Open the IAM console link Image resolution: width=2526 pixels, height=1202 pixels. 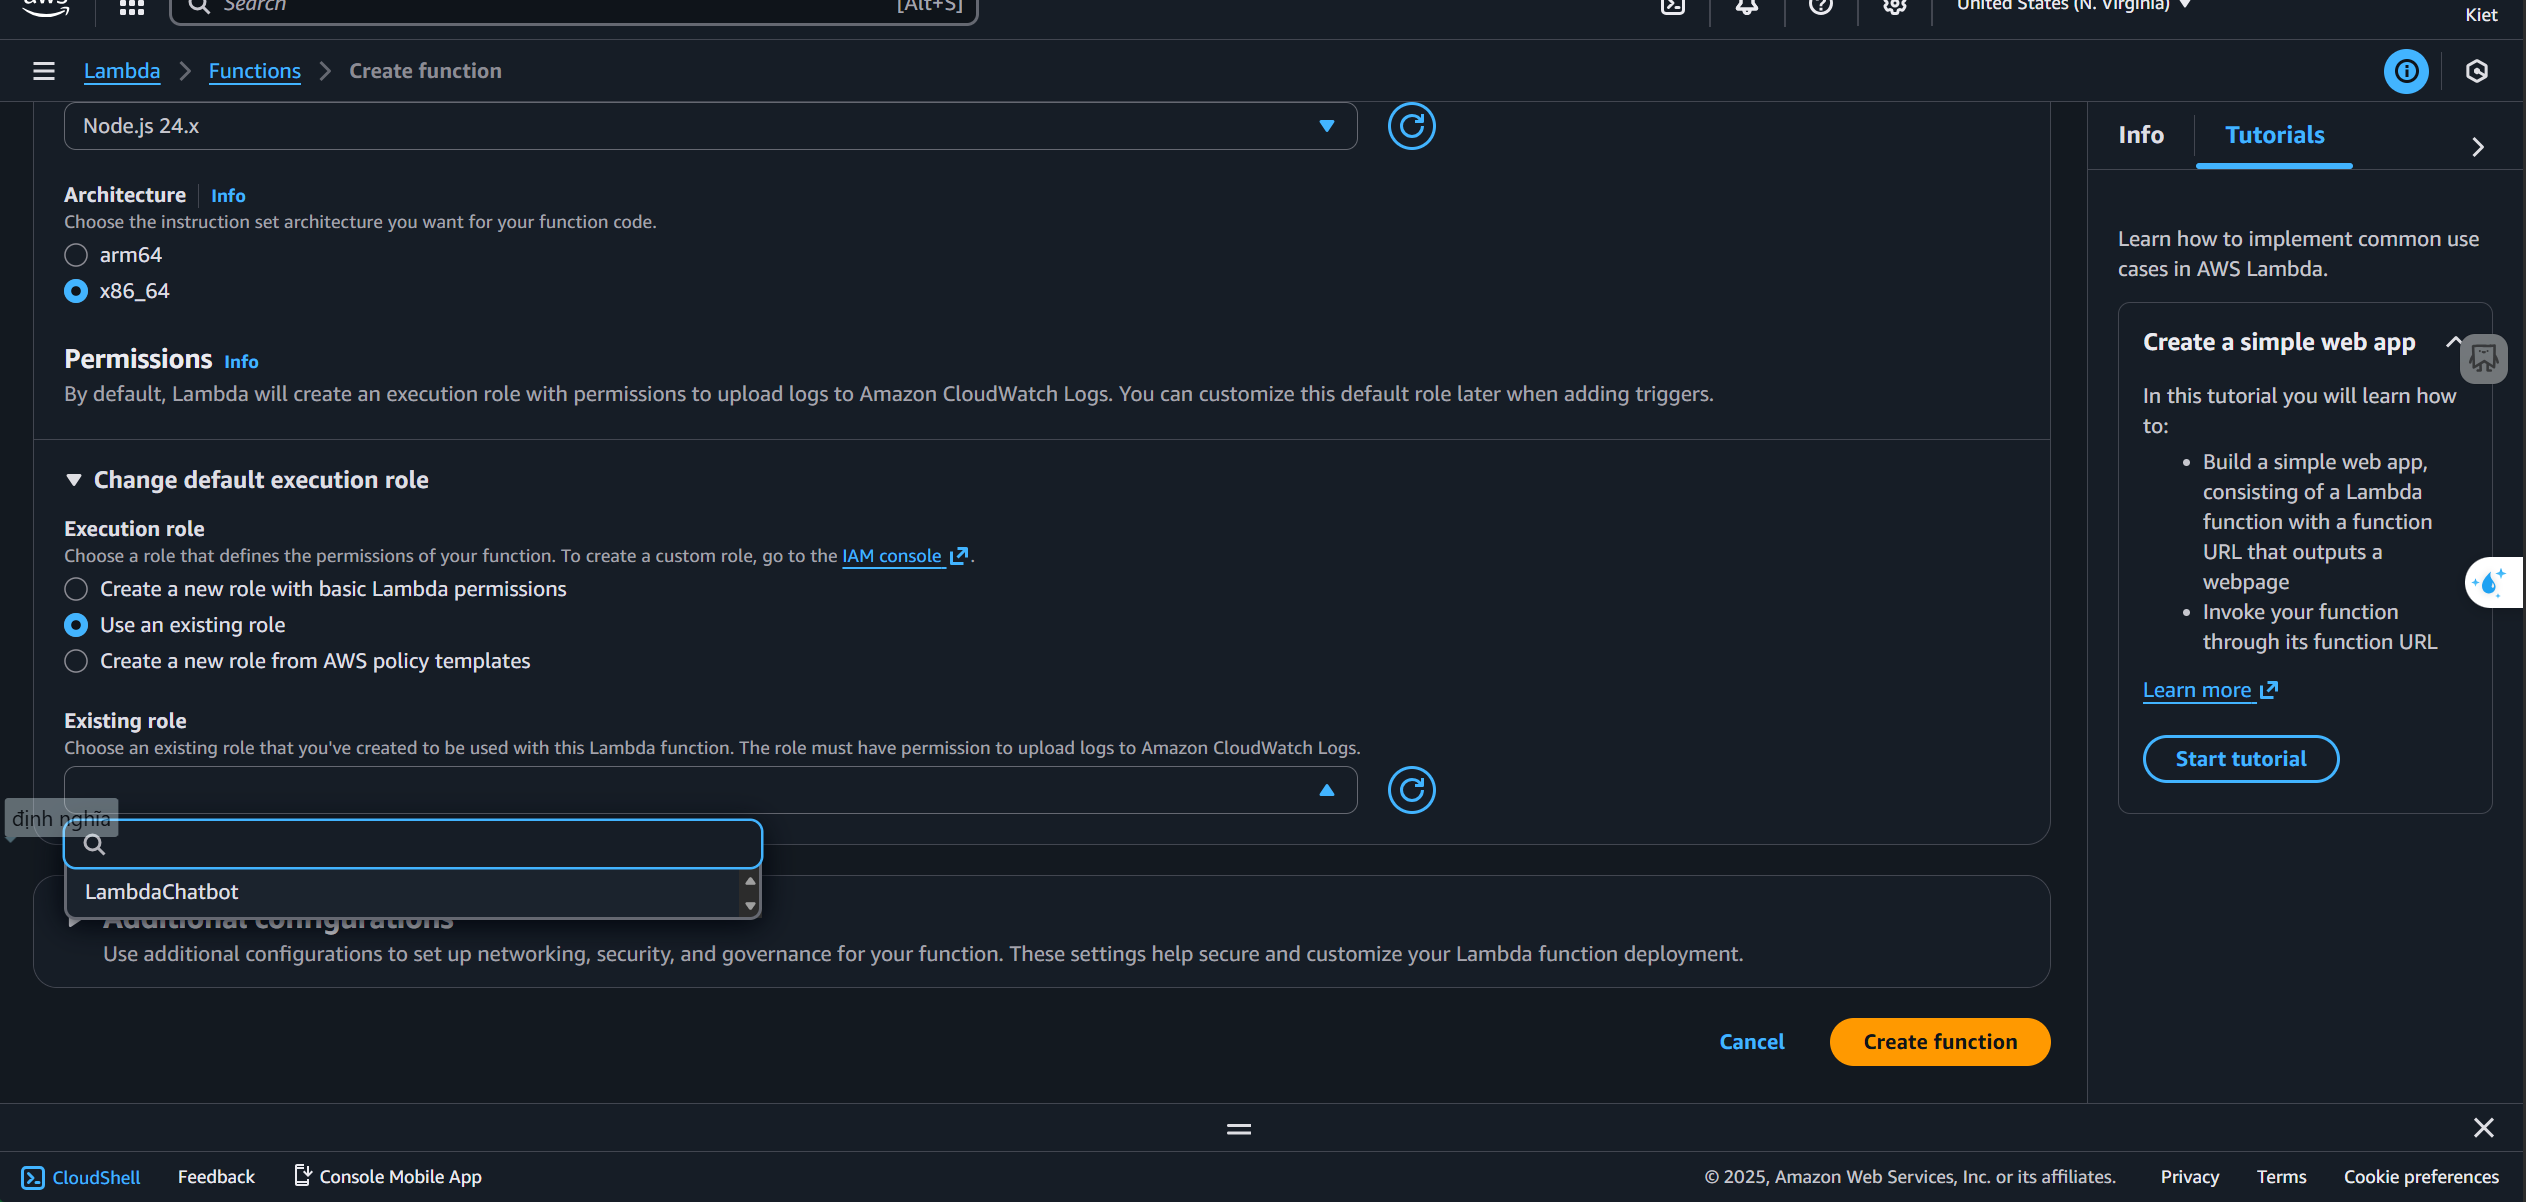pos(892,556)
